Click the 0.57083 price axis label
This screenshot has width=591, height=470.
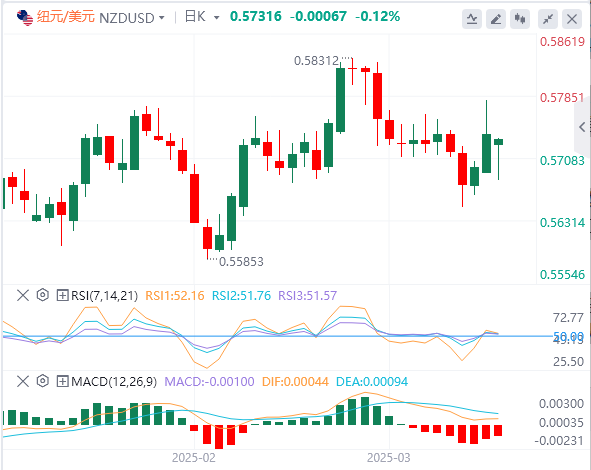click(562, 161)
